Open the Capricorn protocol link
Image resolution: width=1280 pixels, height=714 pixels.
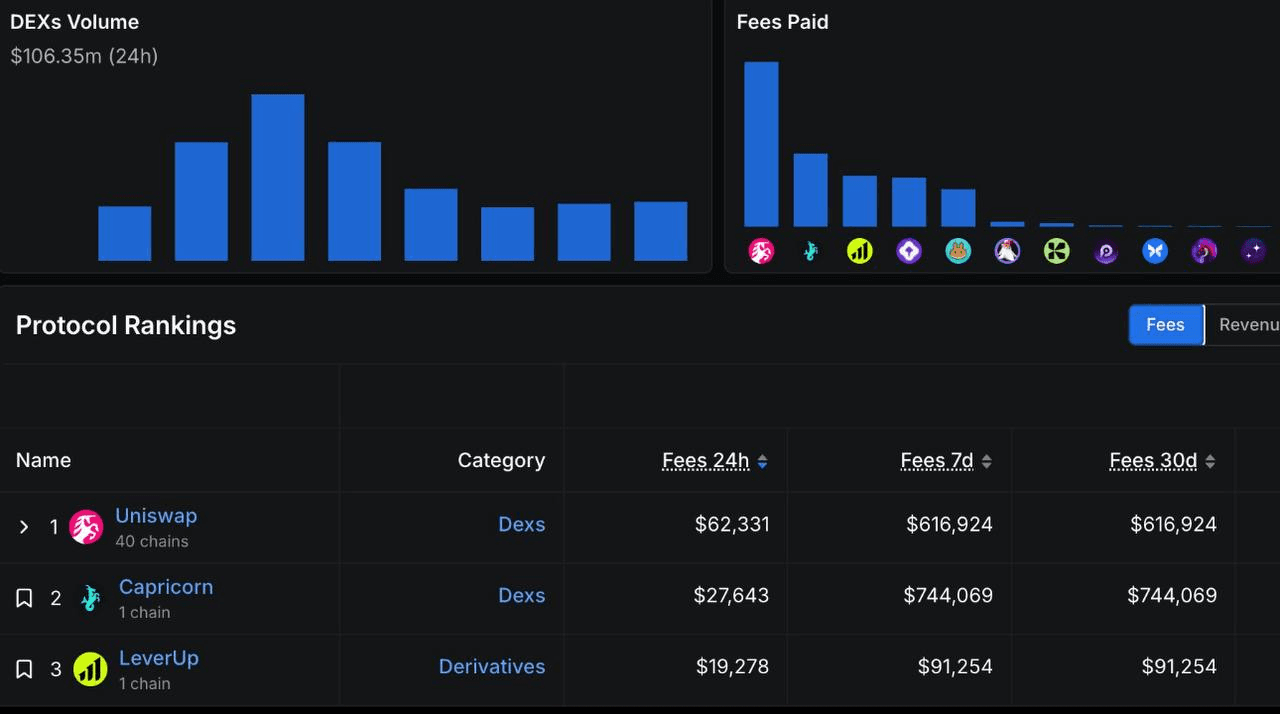click(x=166, y=587)
